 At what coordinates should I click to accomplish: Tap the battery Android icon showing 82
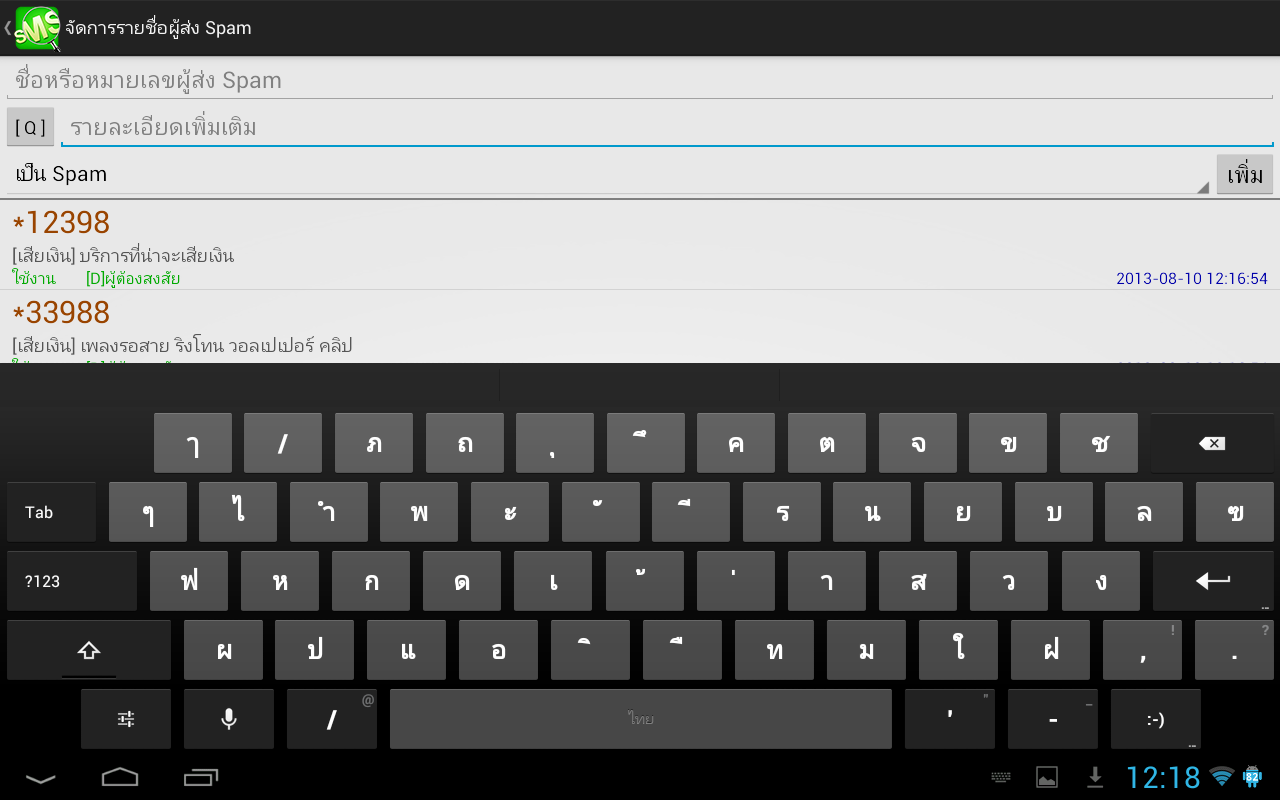coord(1252,776)
